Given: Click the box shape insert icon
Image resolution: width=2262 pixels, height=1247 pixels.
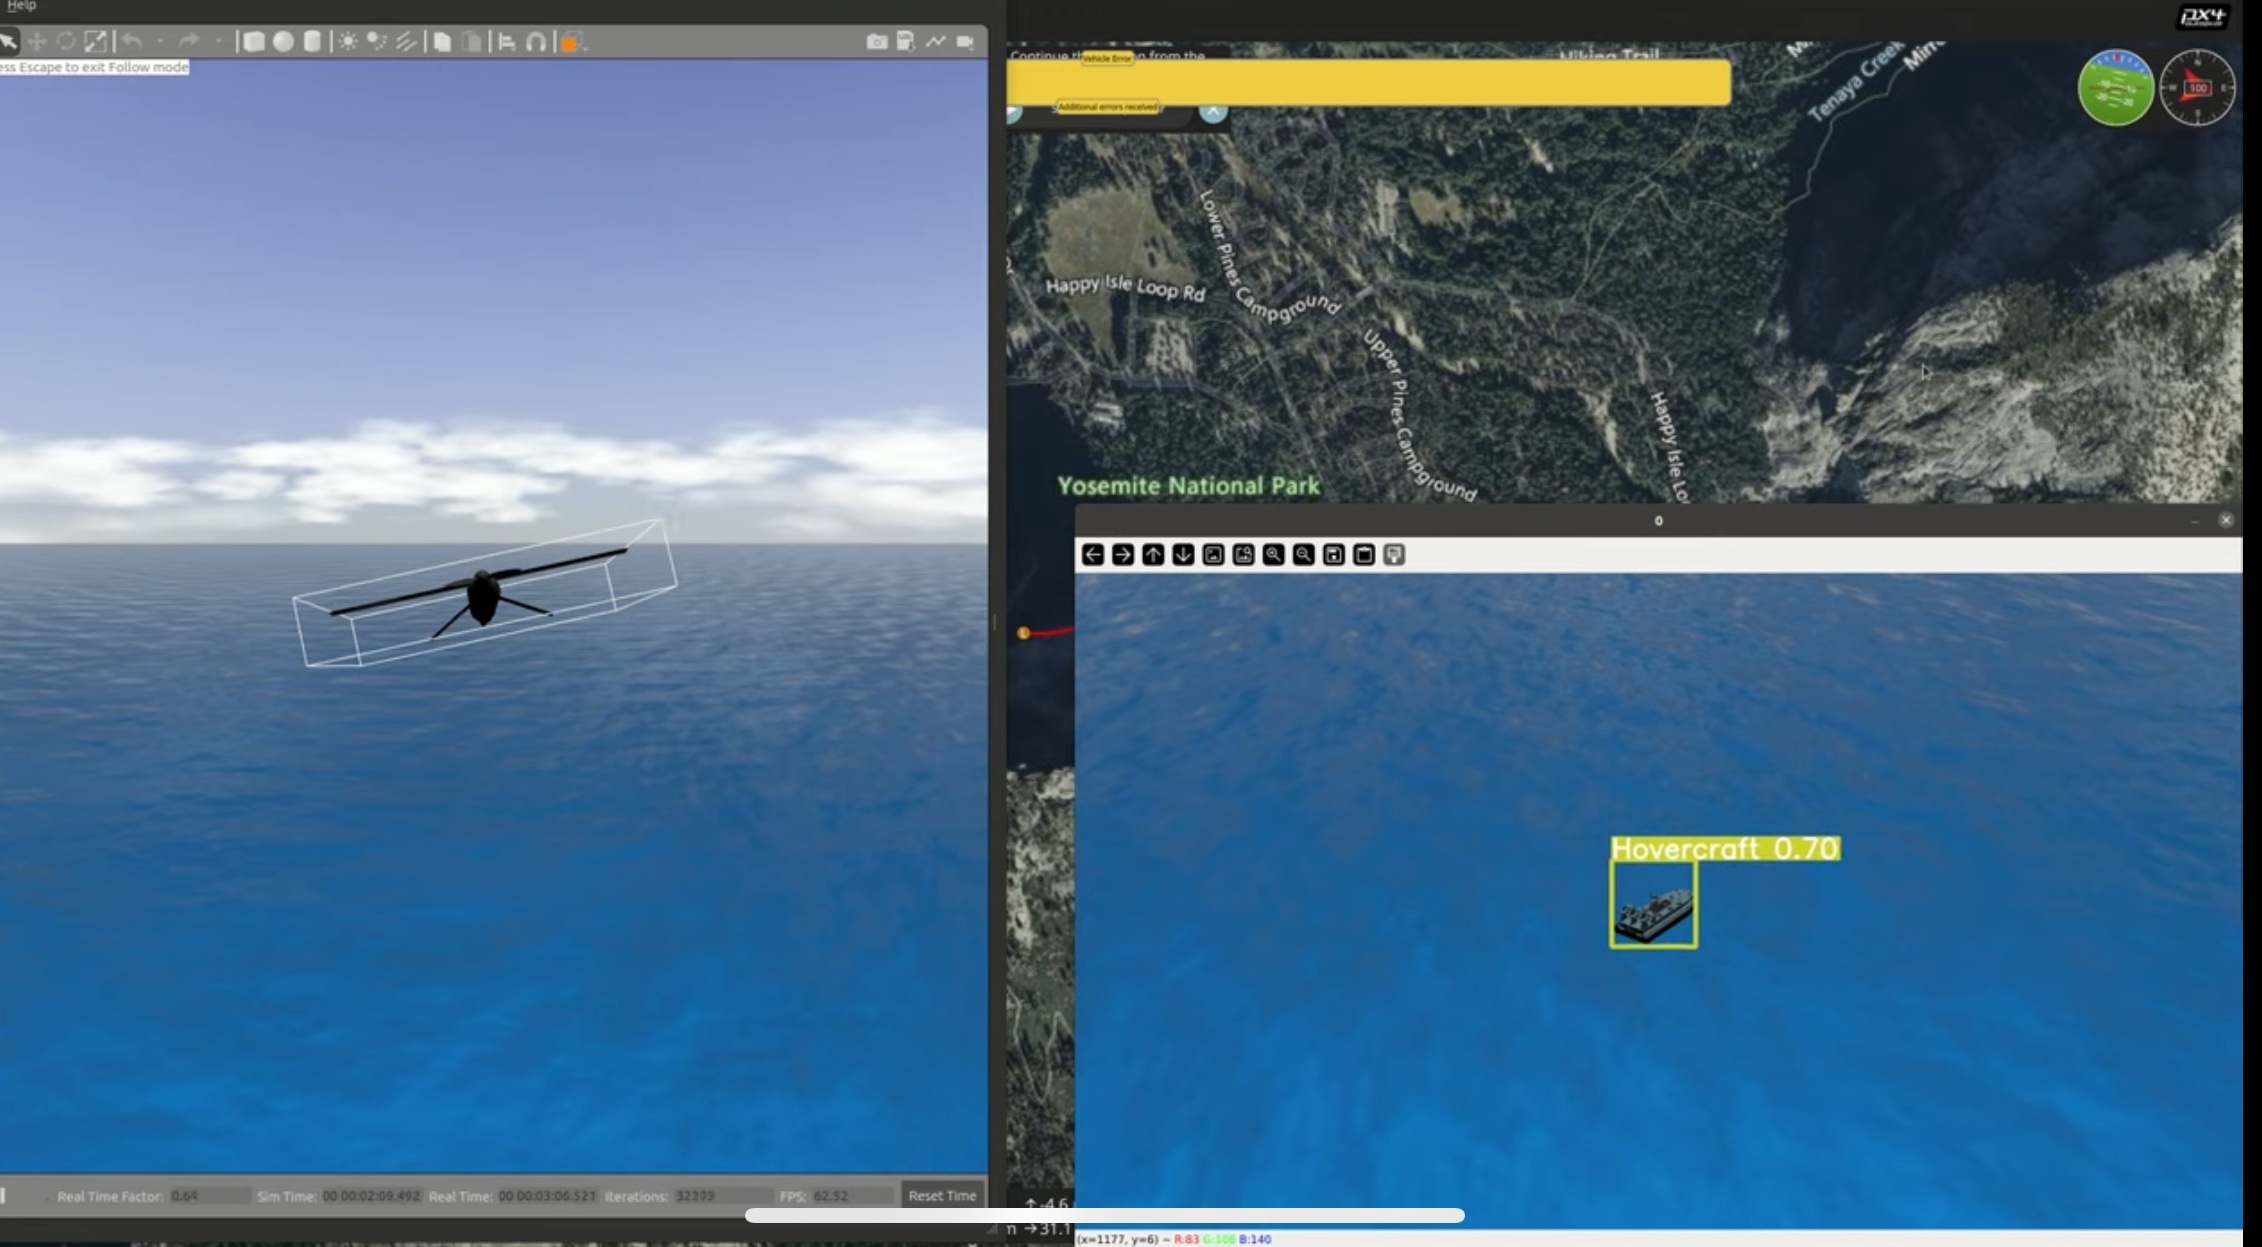Looking at the screenshot, I should click(x=254, y=42).
